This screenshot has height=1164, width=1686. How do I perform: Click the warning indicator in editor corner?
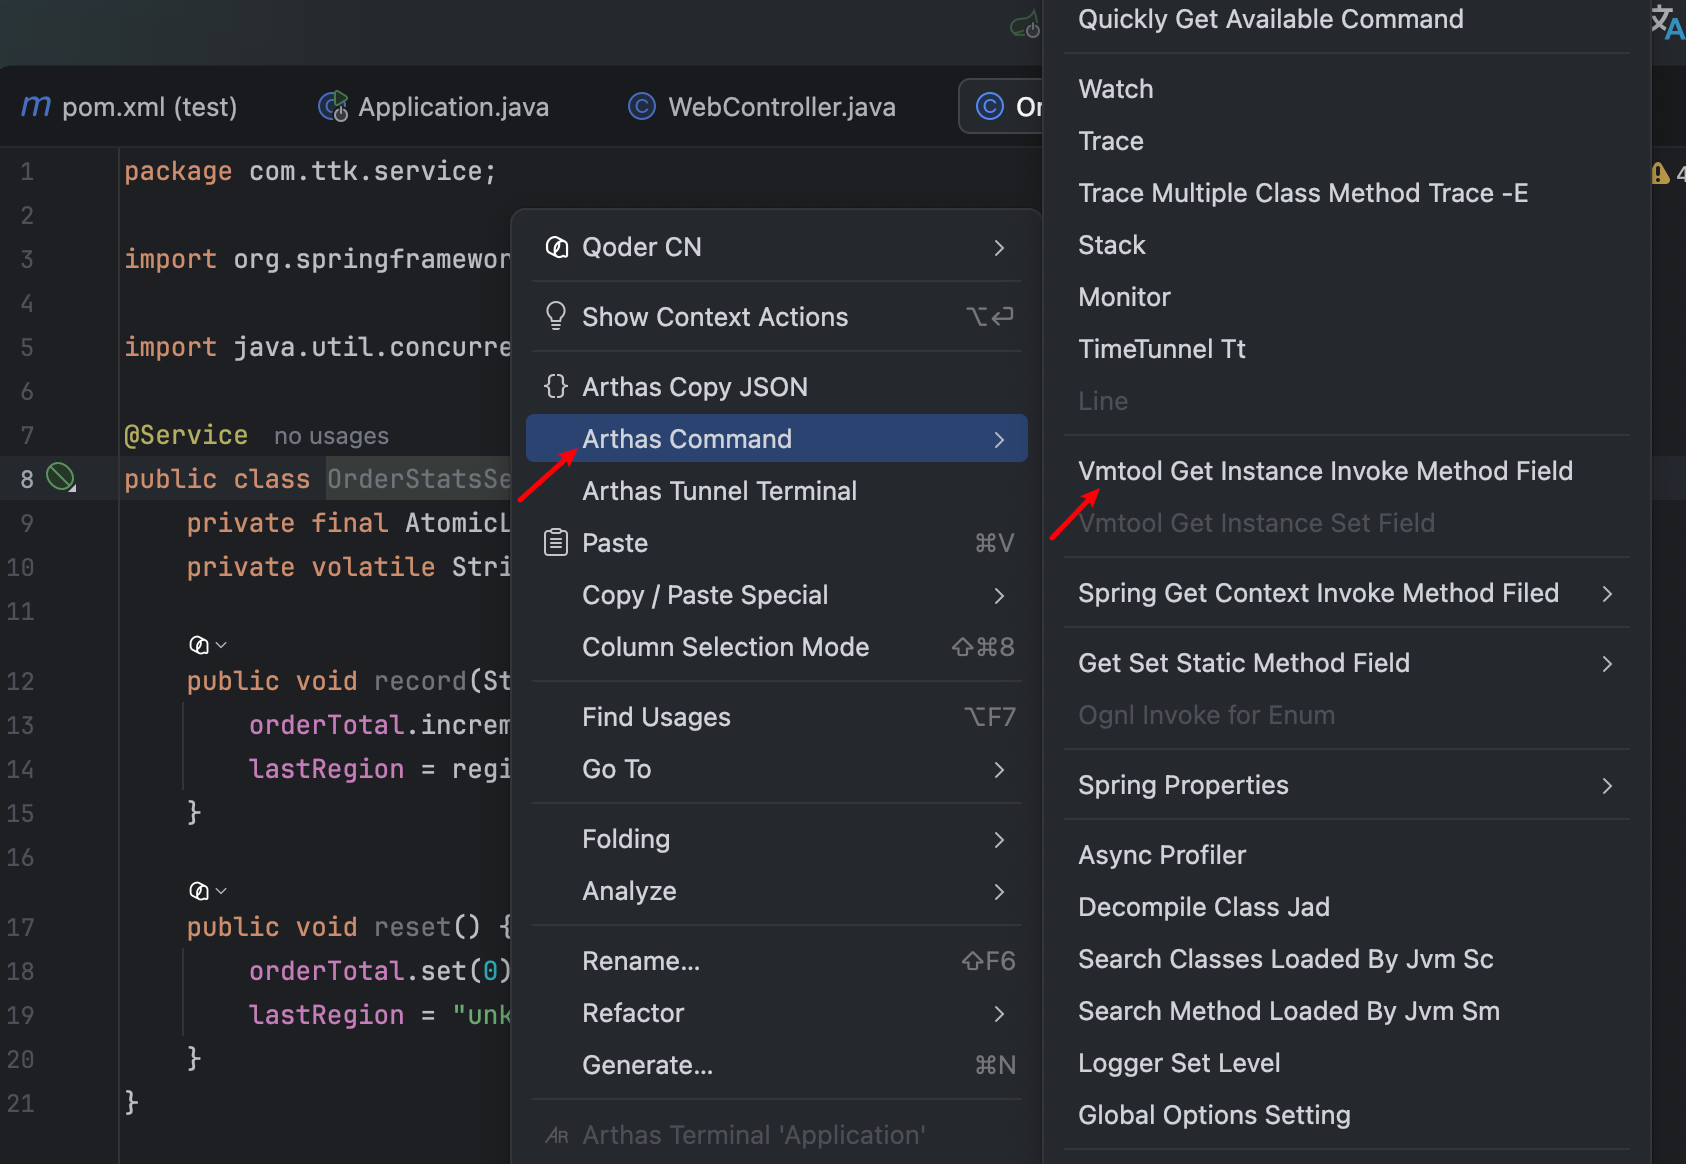click(x=1661, y=173)
